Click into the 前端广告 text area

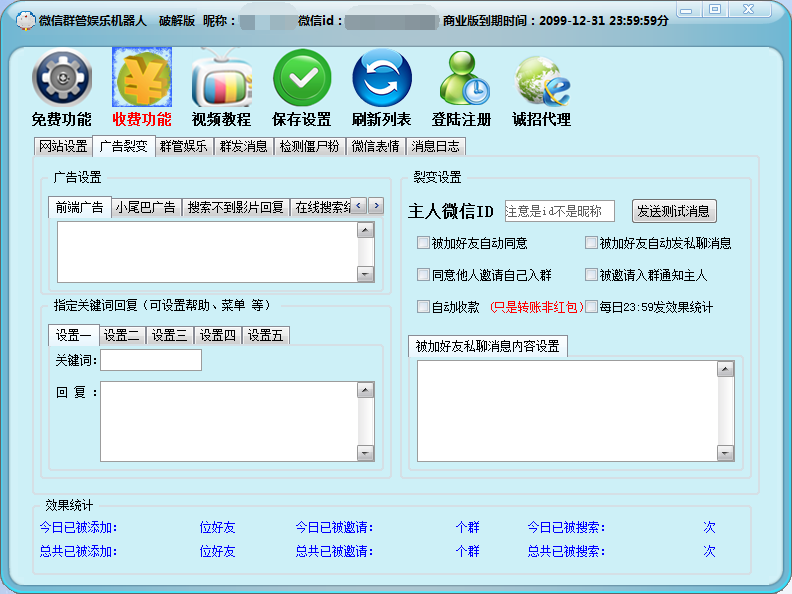(208, 252)
